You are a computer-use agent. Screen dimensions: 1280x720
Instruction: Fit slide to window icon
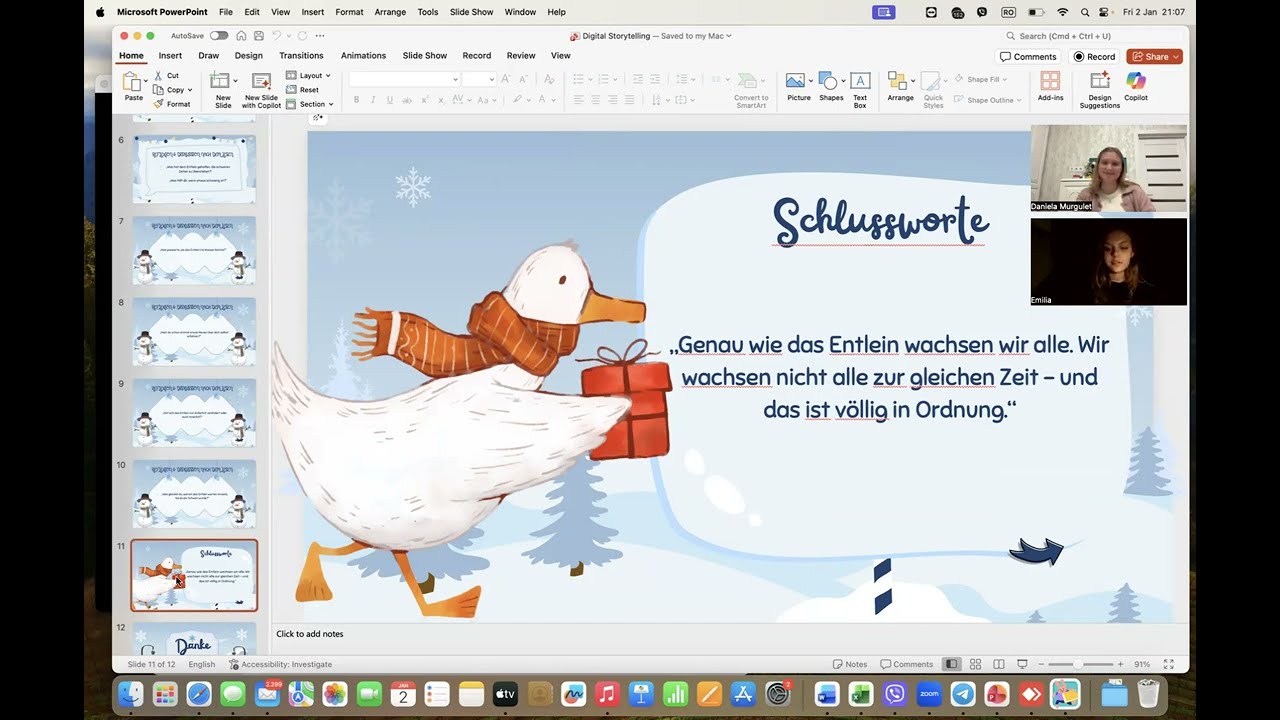point(1169,664)
